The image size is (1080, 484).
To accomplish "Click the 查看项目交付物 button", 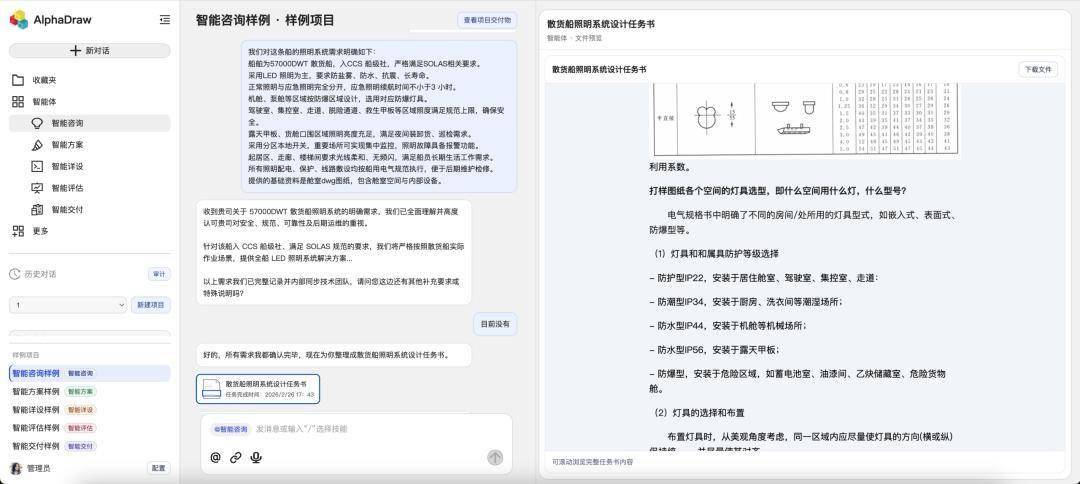I will coord(487,20).
